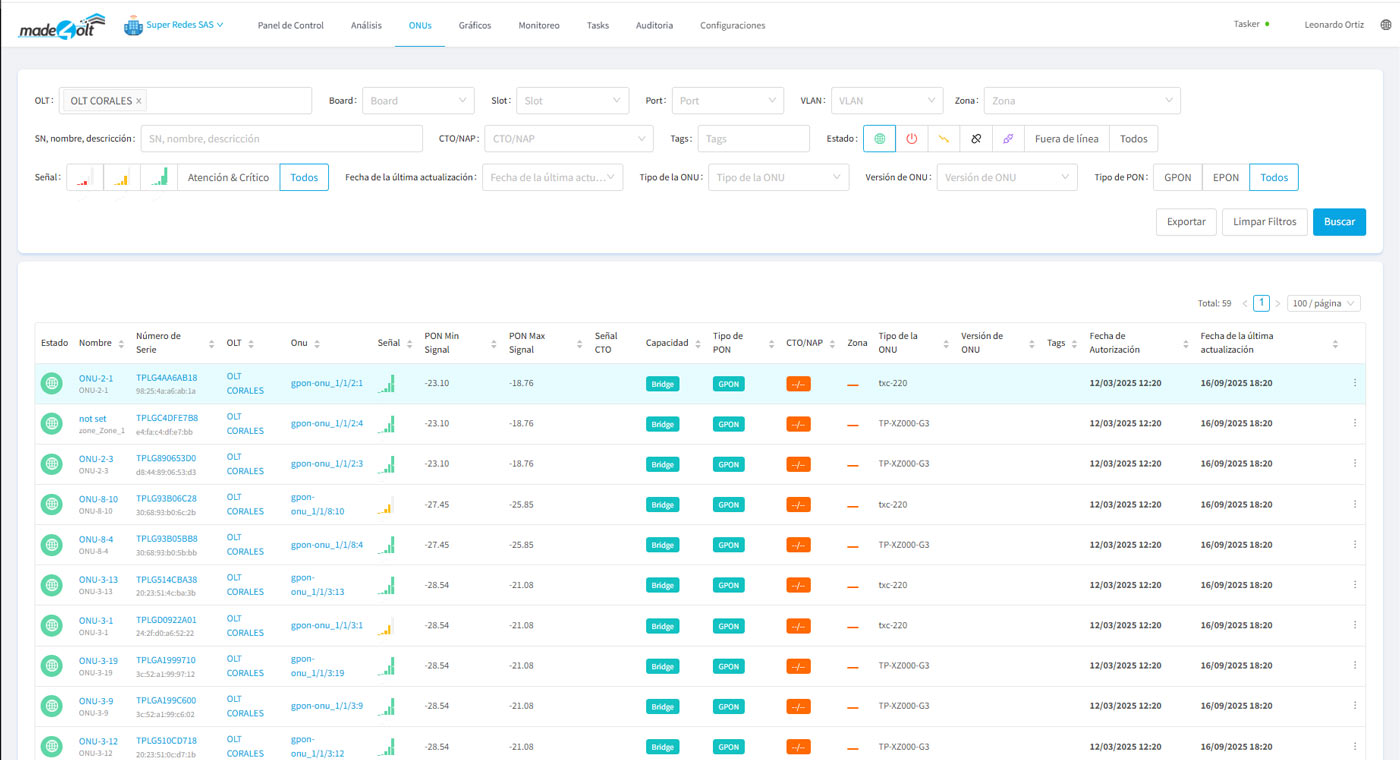Viewport: 1400px width, 760px height.
Task: Select GPON in Tipo de PON
Action: click(x=1177, y=178)
